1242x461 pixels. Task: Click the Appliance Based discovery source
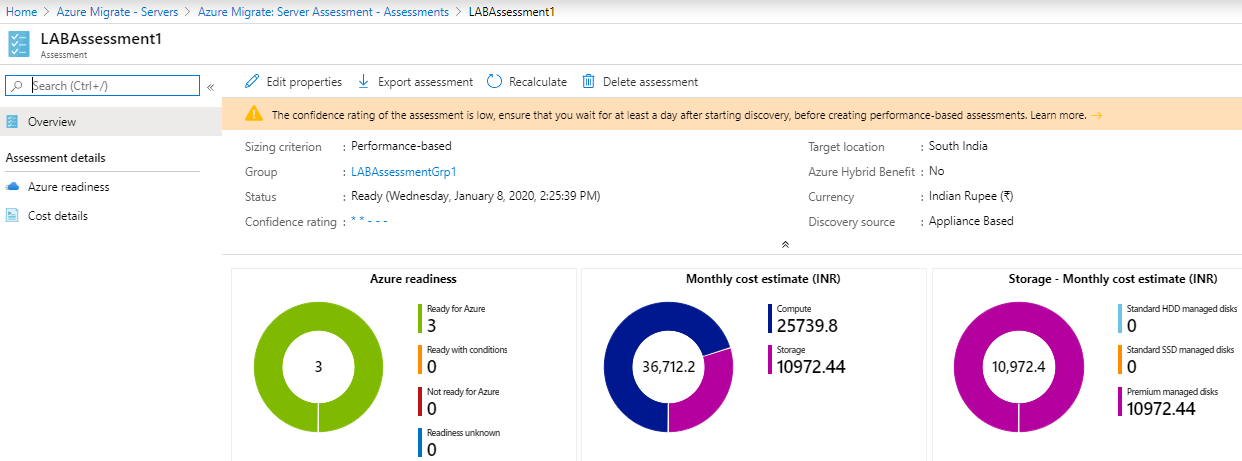(971, 221)
